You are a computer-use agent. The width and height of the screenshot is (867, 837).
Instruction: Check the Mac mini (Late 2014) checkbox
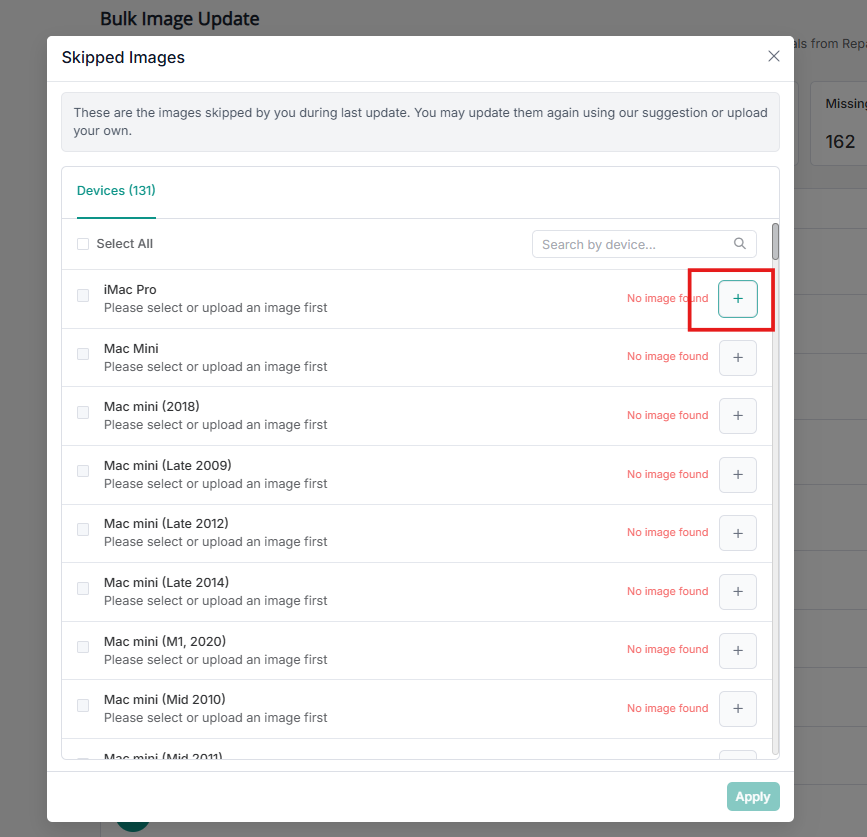point(83,590)
